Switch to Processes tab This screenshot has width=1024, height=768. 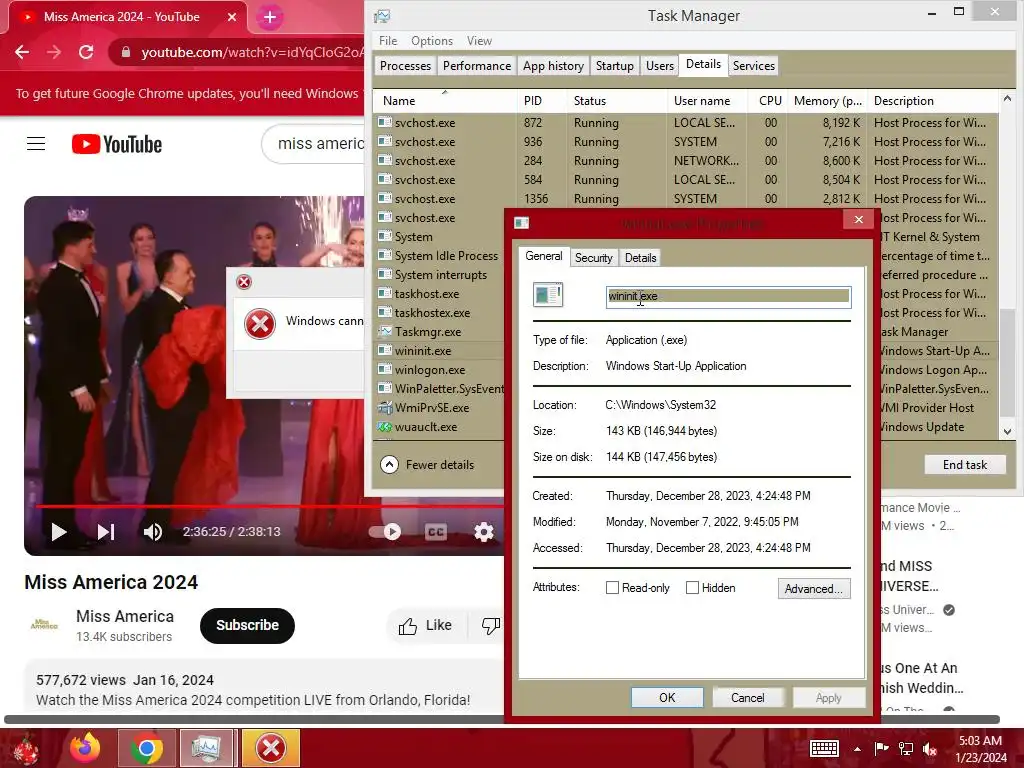pyautogui.click(x=406, y=66)
